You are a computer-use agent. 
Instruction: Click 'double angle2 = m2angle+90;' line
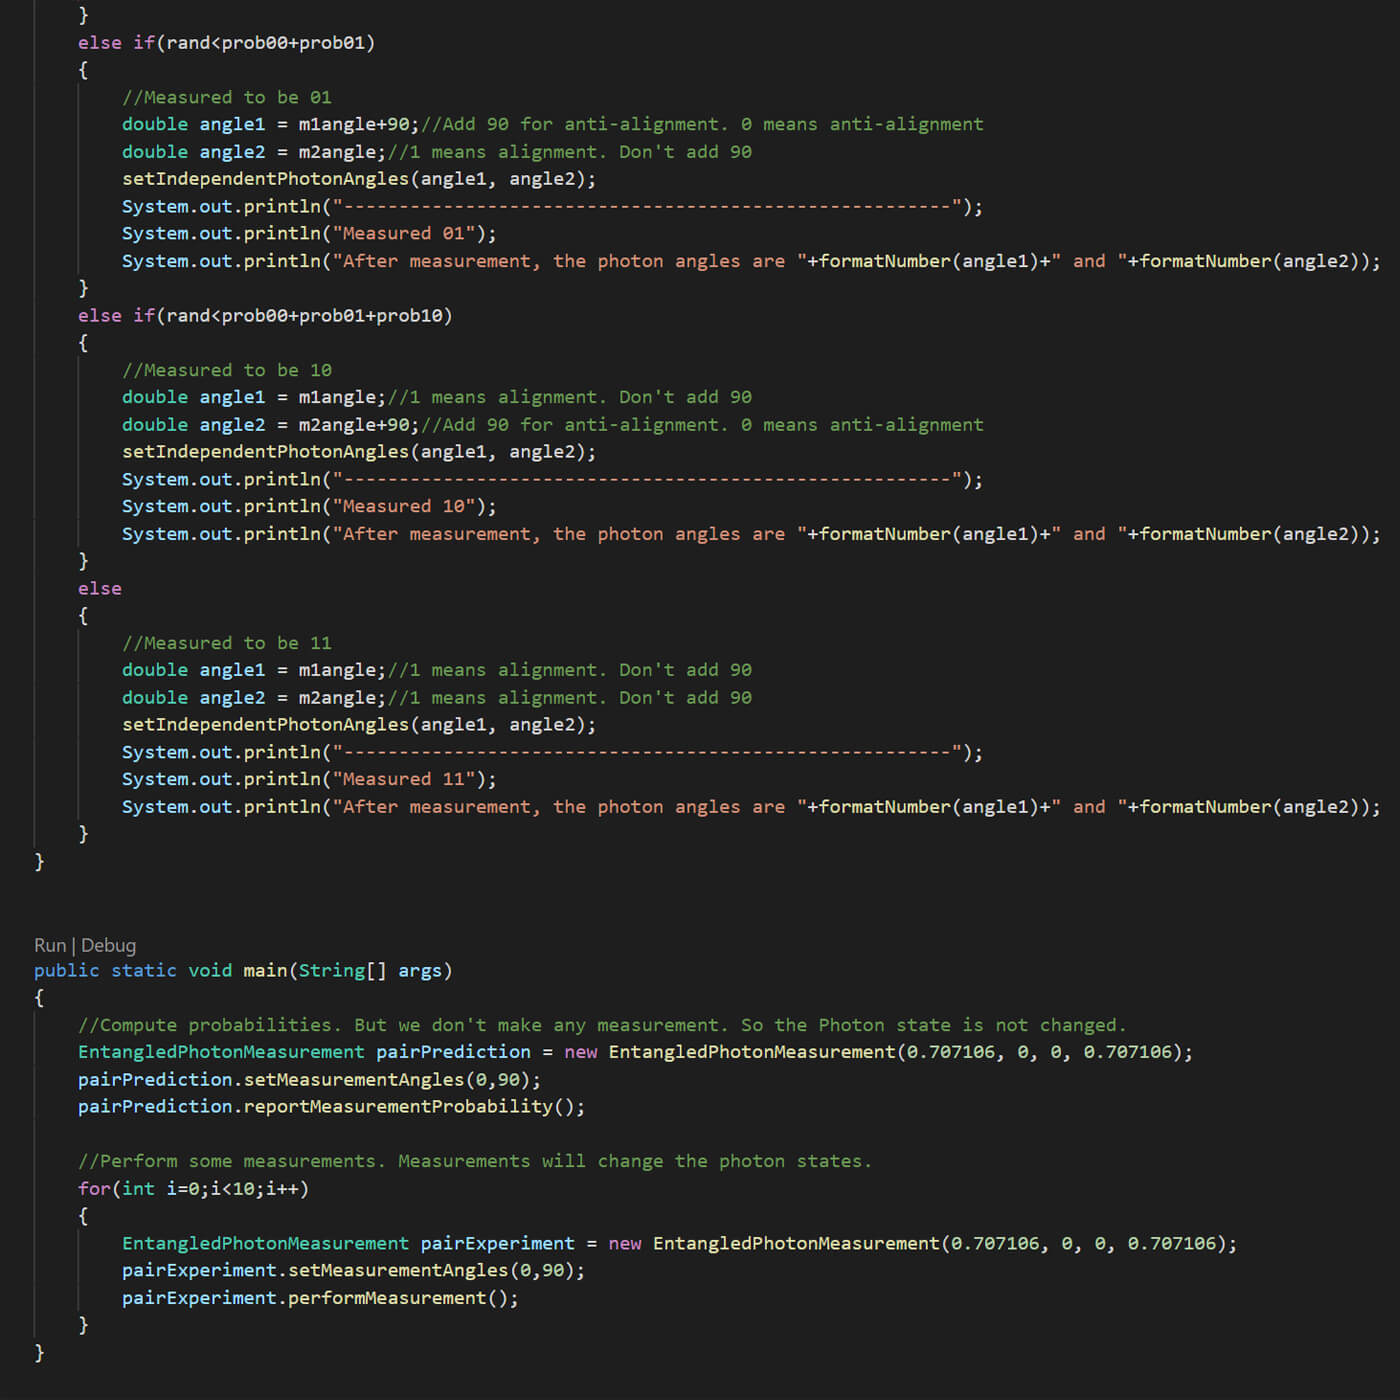553,425
